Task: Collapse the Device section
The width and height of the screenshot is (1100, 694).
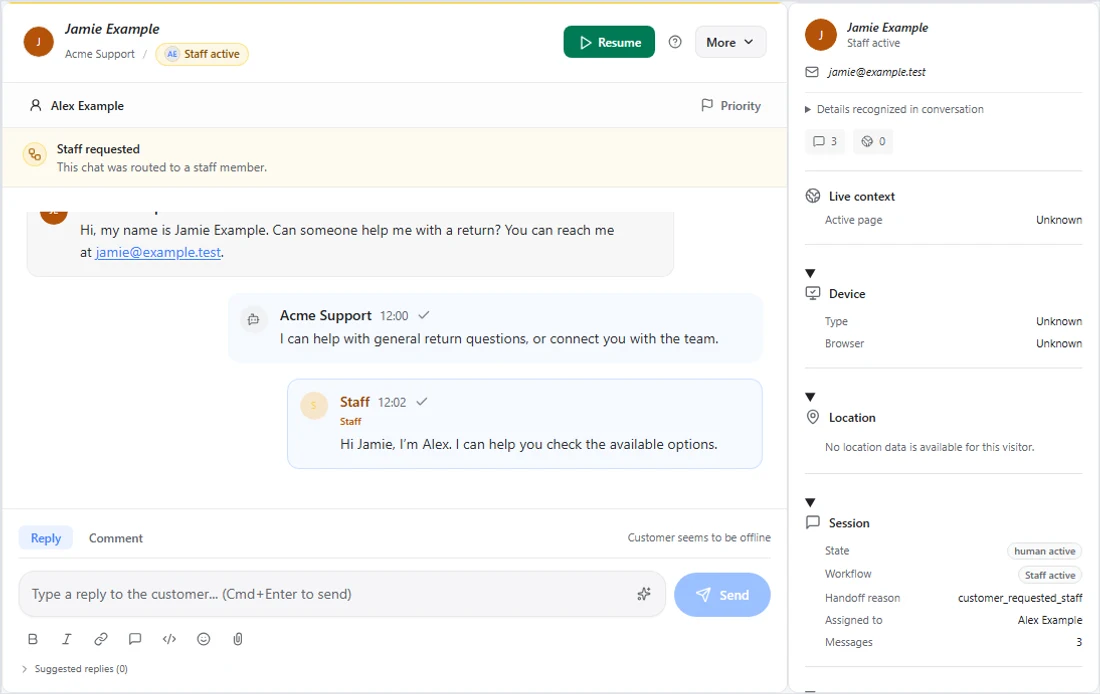Action: [x=810, y=273]
